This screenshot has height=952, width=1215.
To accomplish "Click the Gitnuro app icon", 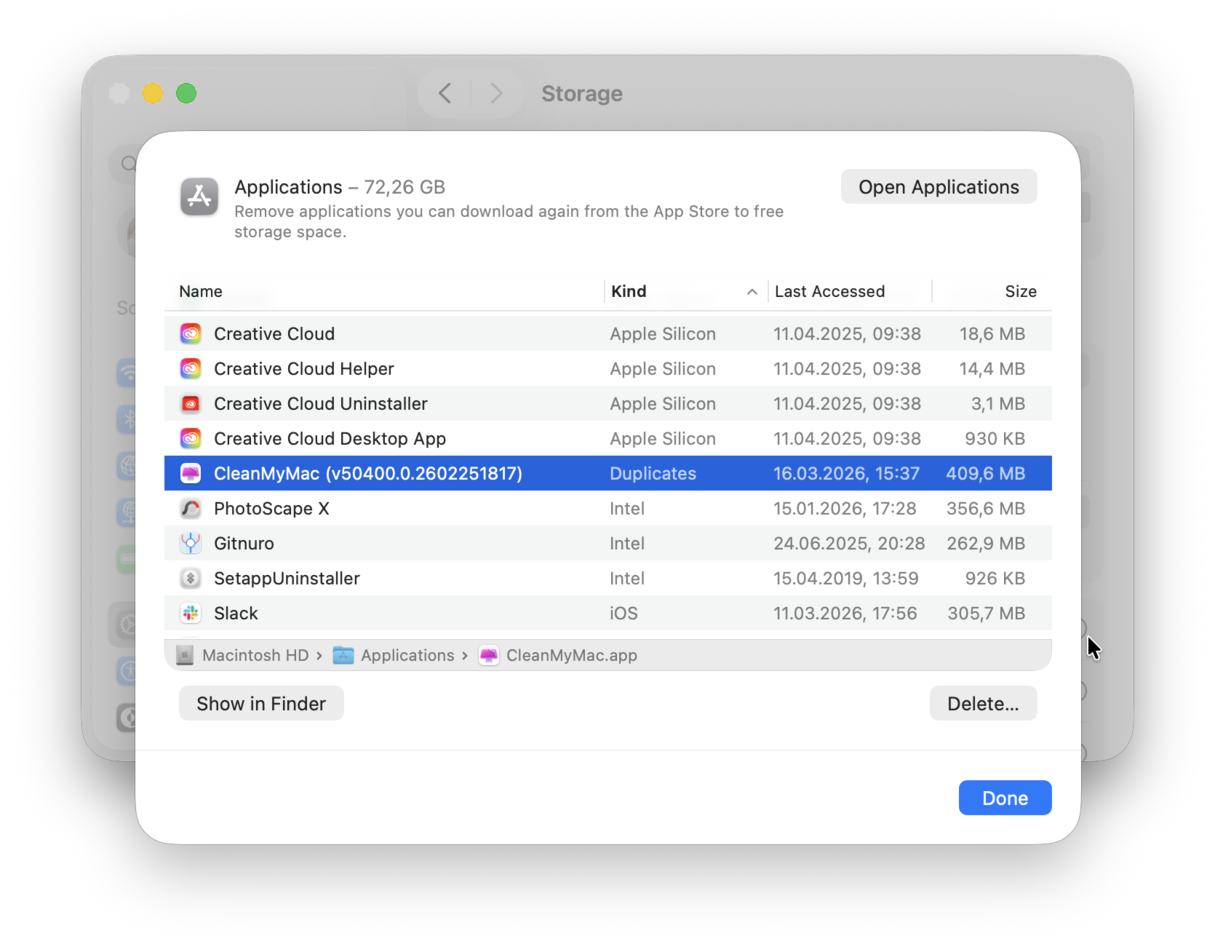I will click(x=191, y=543).
